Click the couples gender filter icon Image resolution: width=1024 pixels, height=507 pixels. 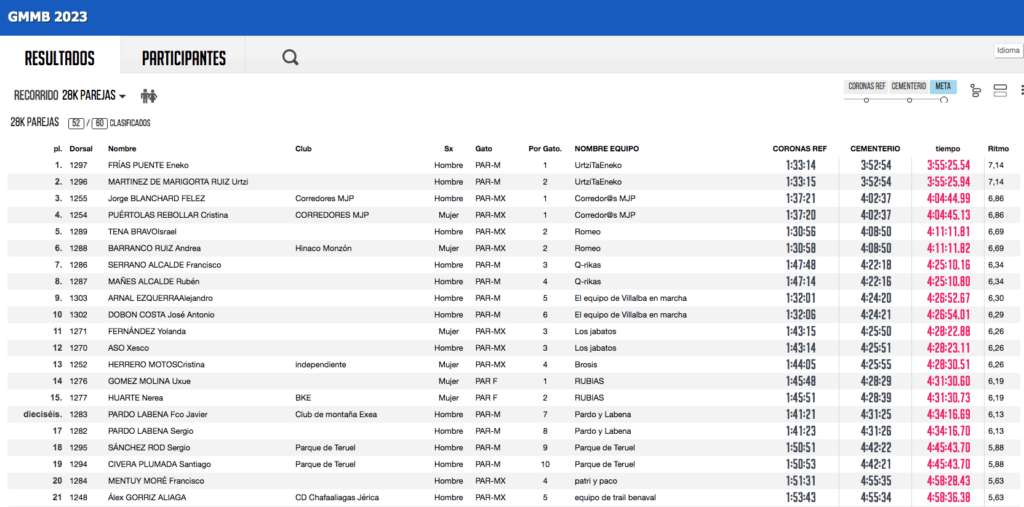pos(149,96)
